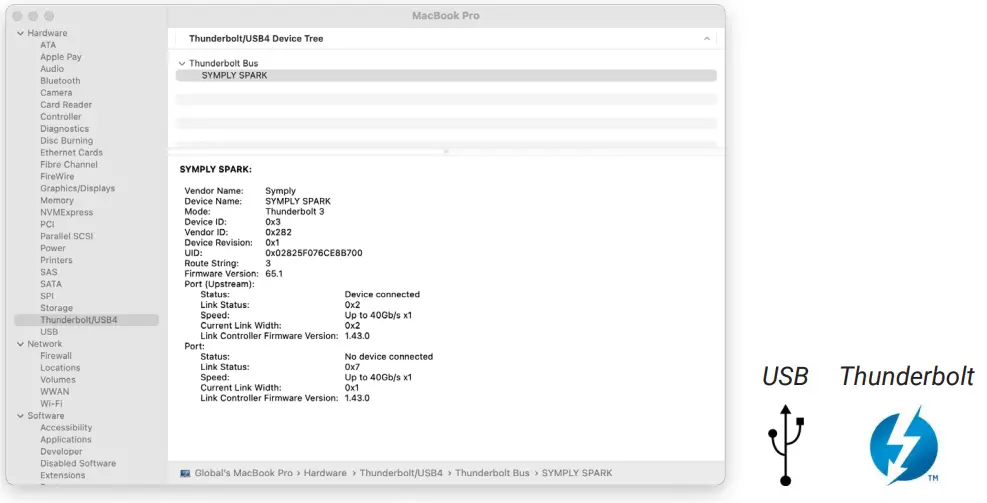Select Graphics/Displays in the sidebar
The width and height of the screenshot is (987, 503).
(78, 189)
